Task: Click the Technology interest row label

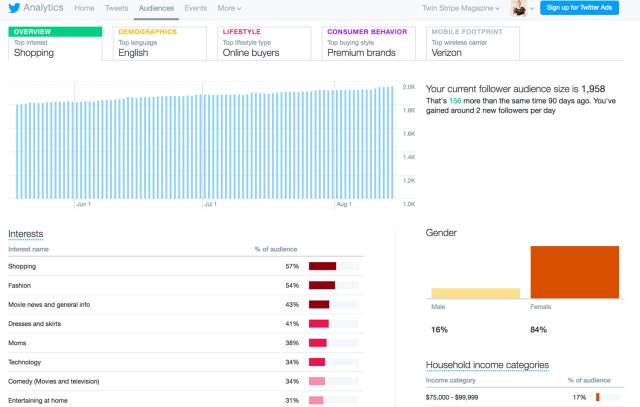Action: click(24, 362)
